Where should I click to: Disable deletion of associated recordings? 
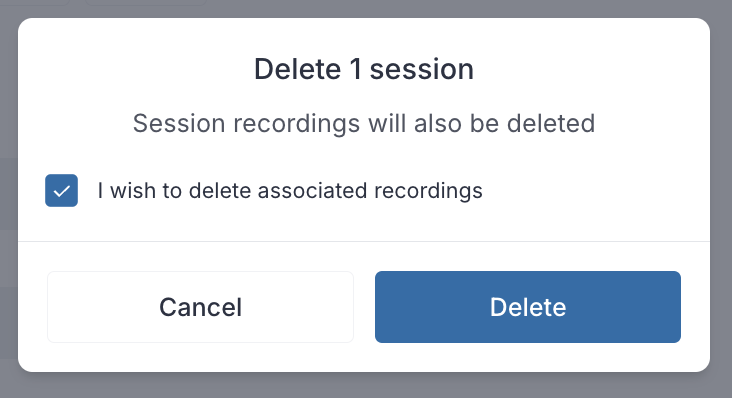pos(61,190)
